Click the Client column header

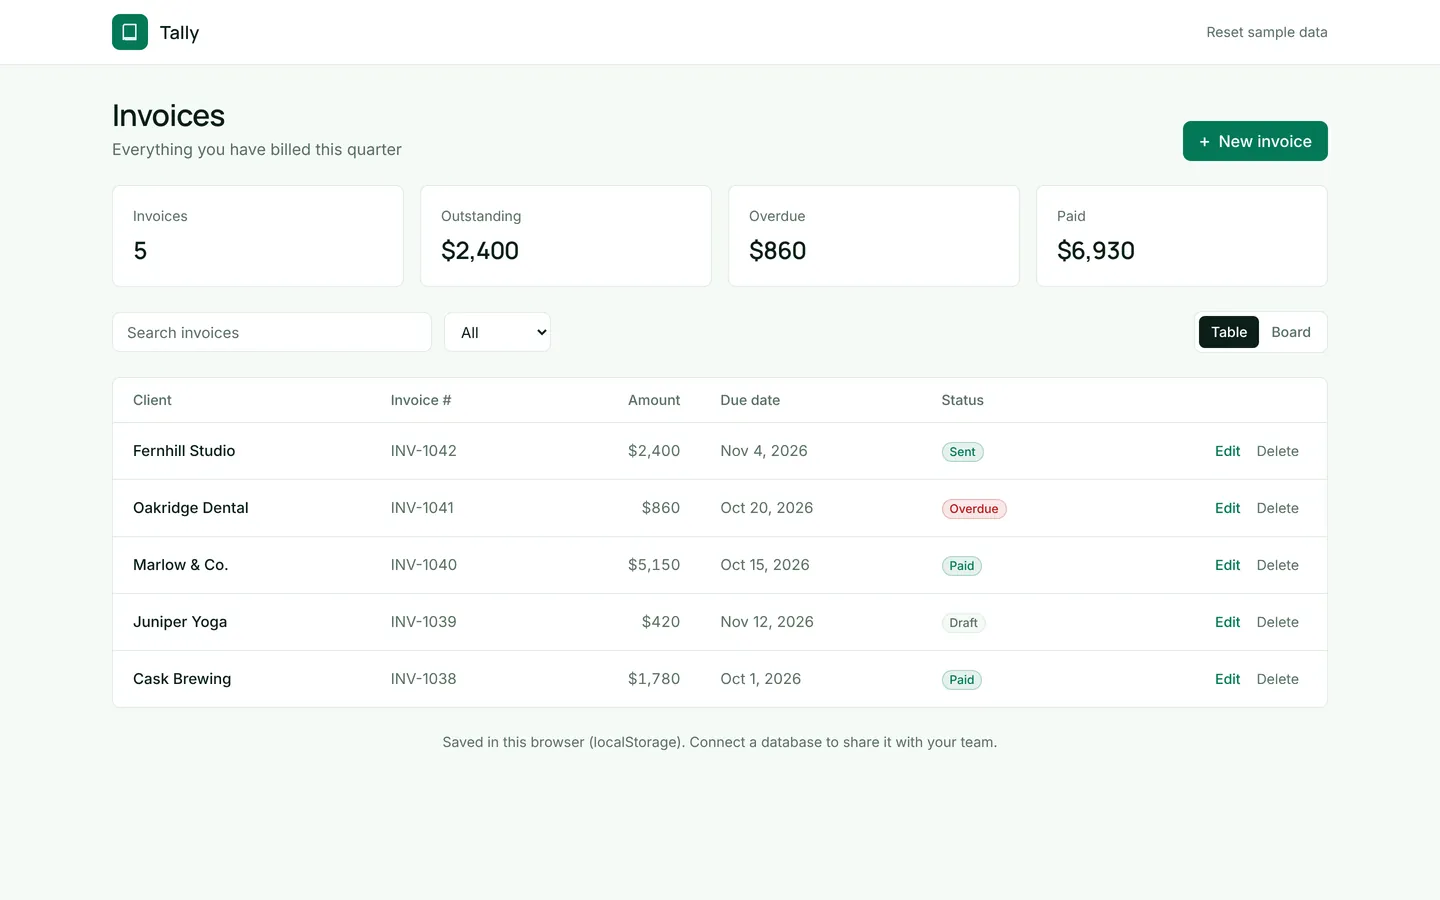tap(152, 400)
